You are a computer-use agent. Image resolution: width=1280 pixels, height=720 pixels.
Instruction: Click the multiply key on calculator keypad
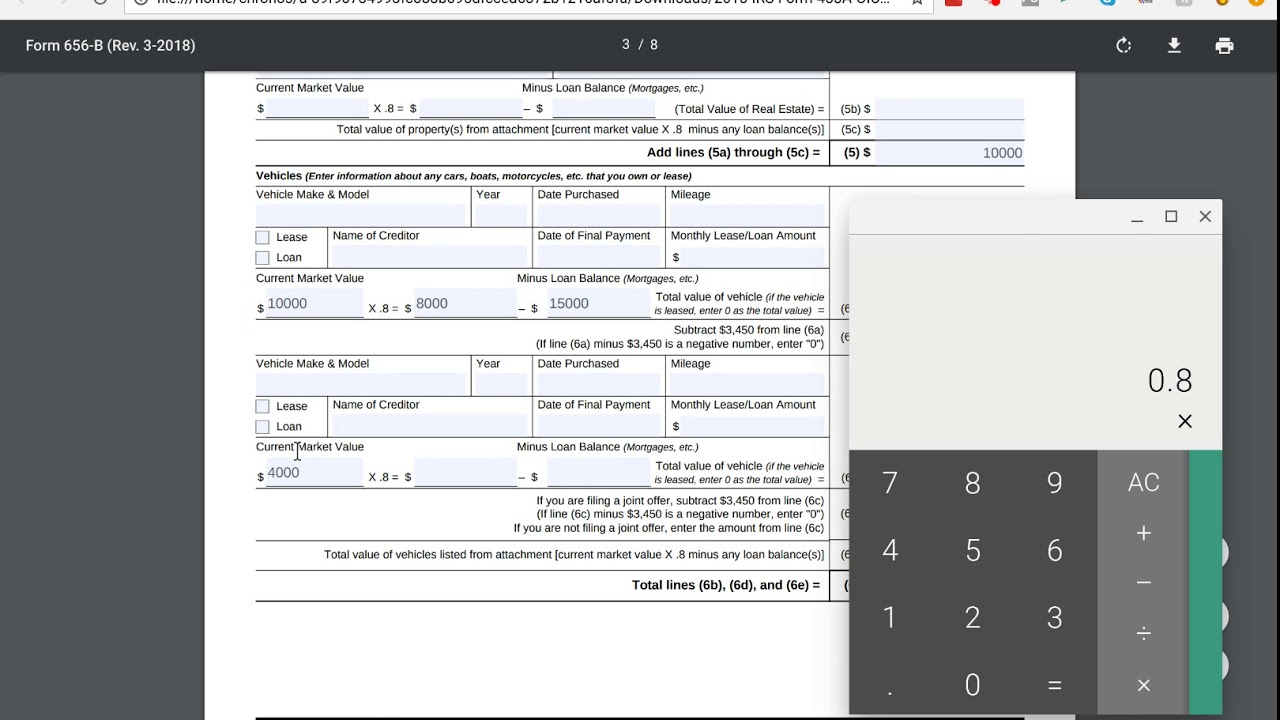(1143, 685)
